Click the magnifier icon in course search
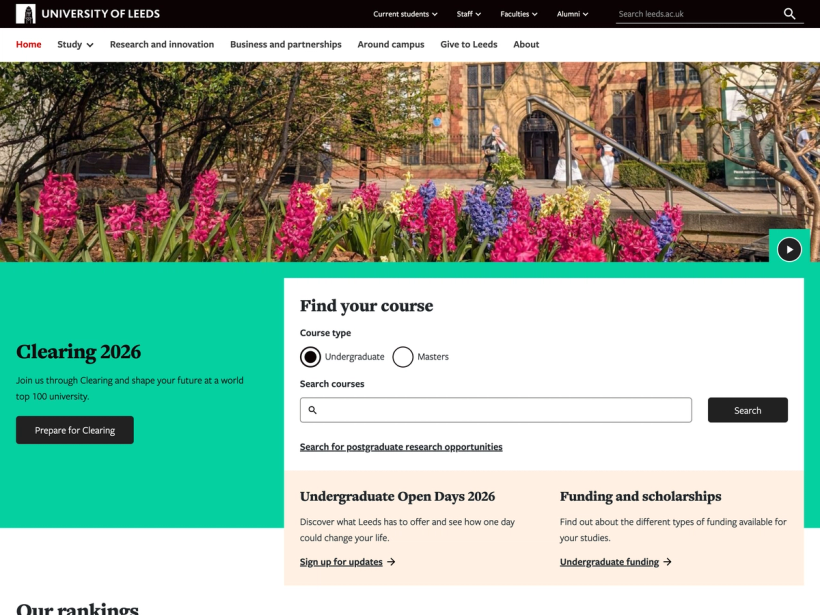 [312, 410]
